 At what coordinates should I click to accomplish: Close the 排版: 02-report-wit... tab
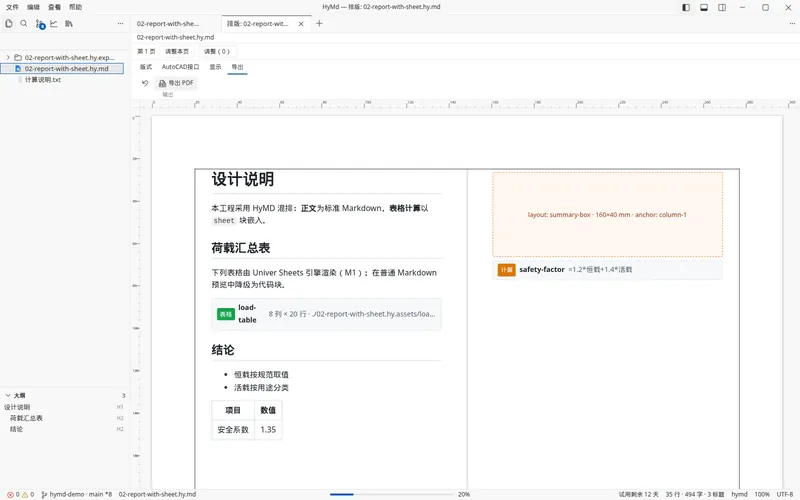(301, 24)
